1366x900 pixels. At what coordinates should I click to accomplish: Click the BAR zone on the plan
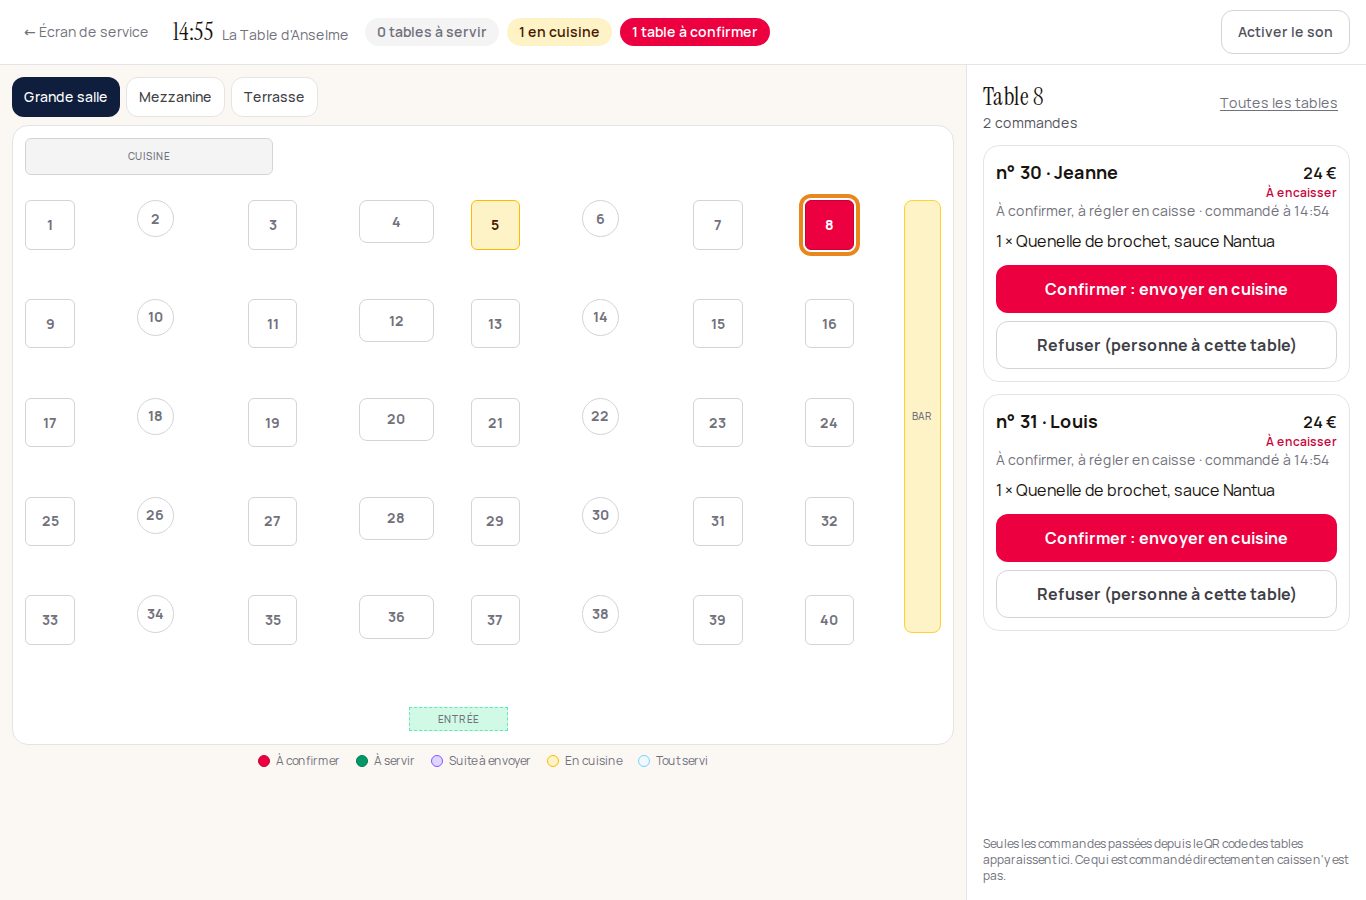click(922, 416)
